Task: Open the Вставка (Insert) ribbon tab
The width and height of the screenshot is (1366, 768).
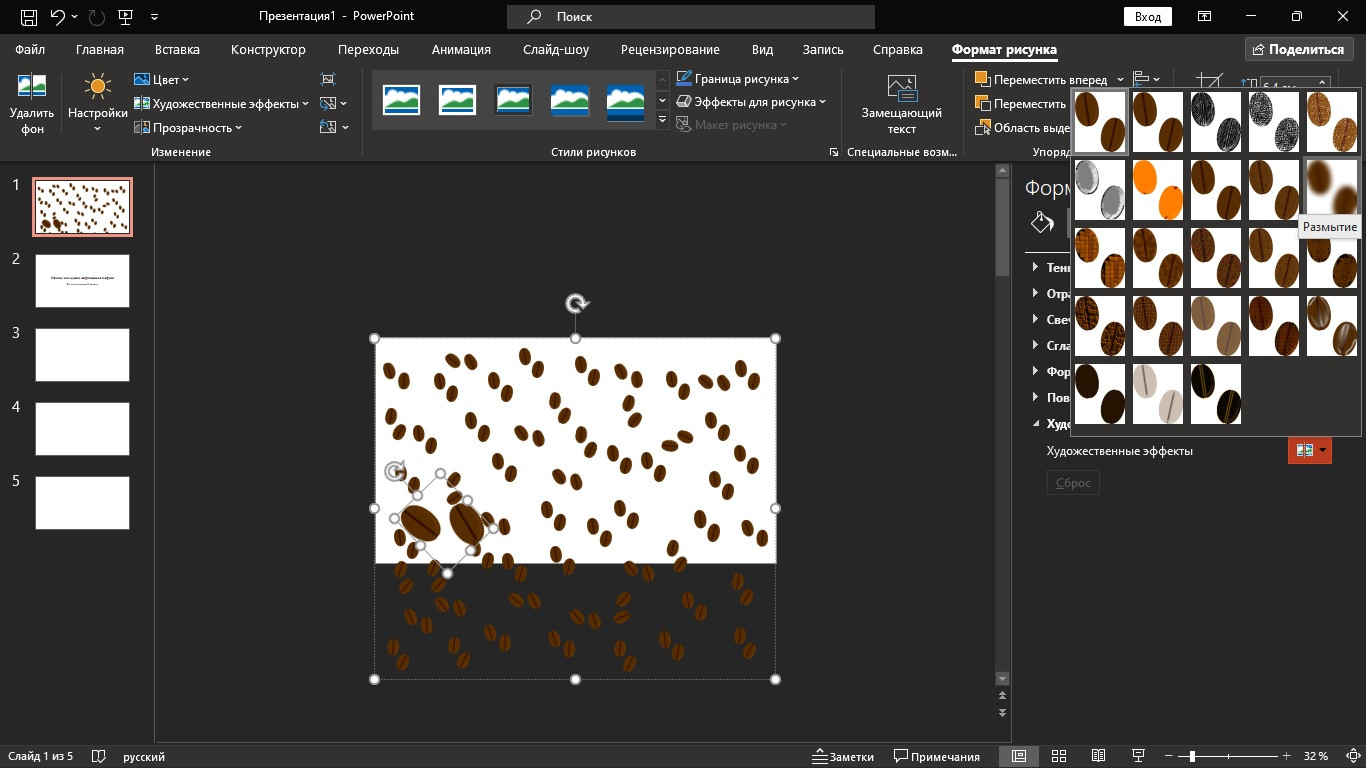Action: [x=177, y=49]
